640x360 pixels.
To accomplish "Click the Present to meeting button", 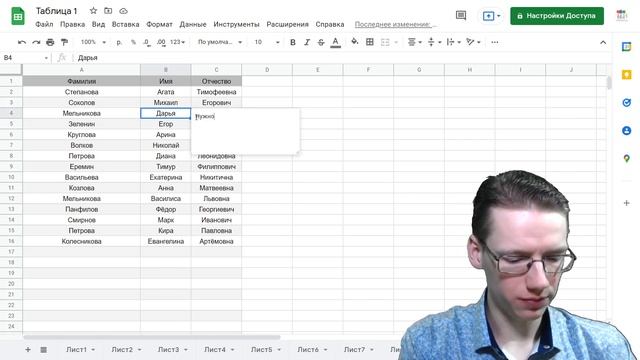I will pos(491,16).
